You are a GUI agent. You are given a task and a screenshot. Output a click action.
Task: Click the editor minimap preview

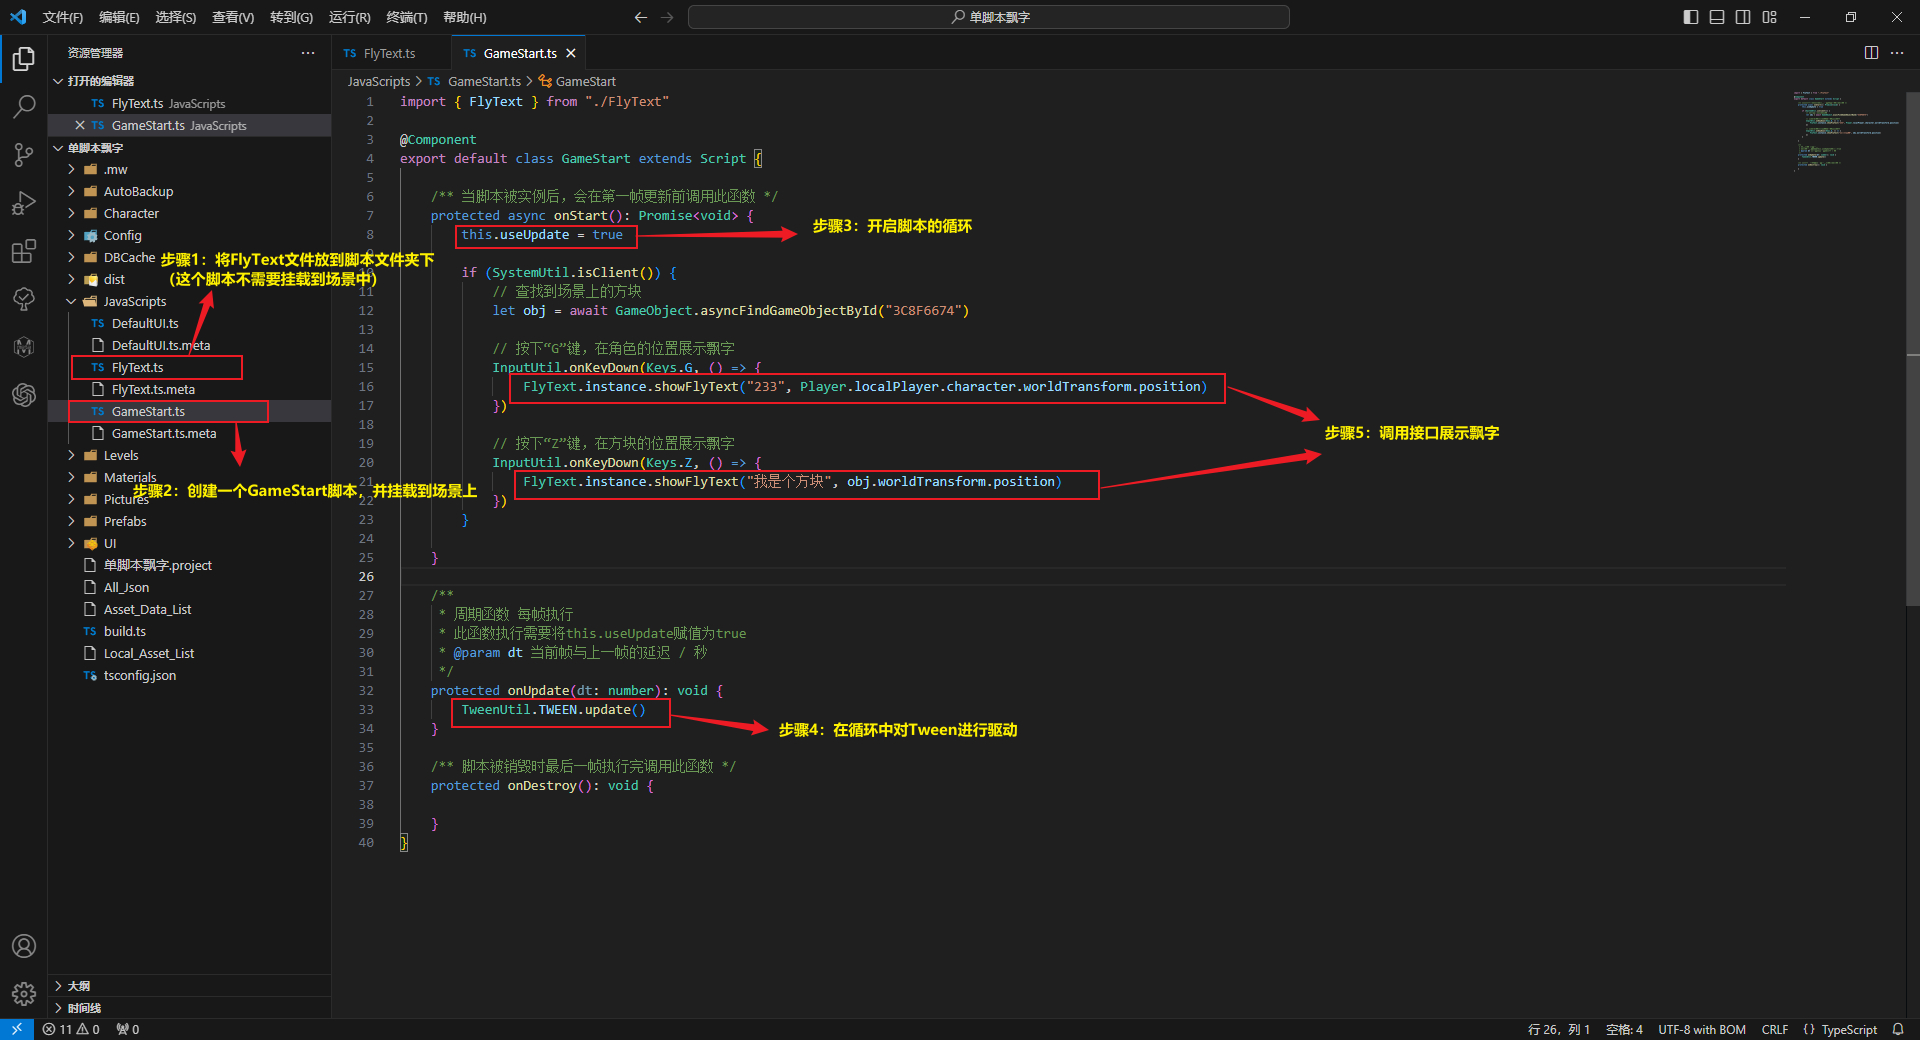point(1845,130)
